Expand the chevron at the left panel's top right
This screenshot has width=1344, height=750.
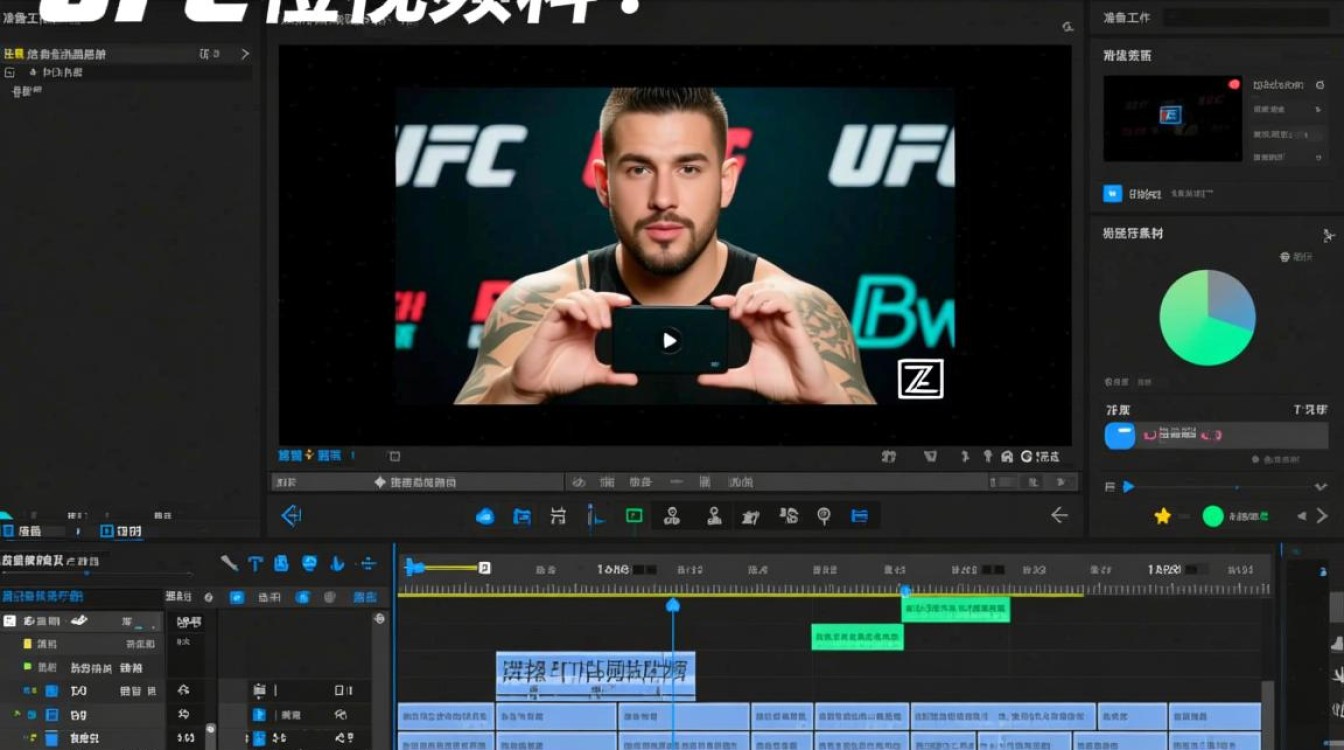click(245, 54)
